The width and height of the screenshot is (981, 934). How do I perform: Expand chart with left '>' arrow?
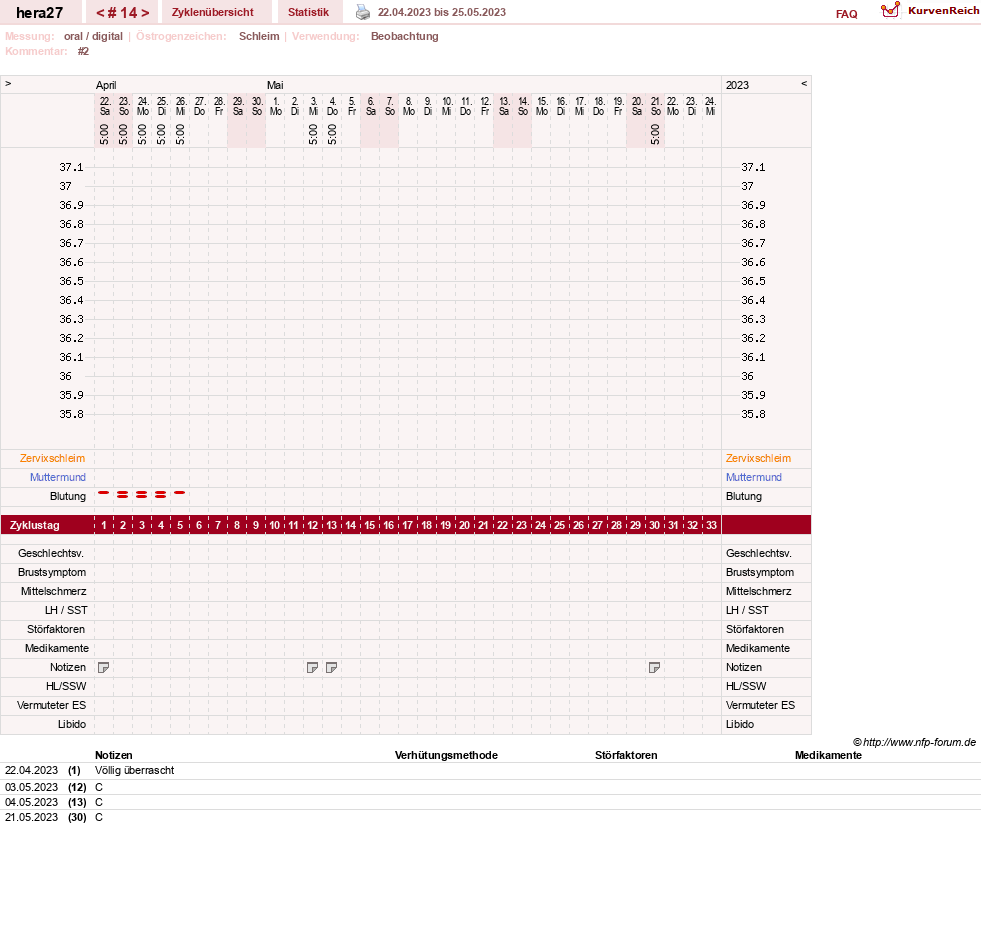[8, 83]
